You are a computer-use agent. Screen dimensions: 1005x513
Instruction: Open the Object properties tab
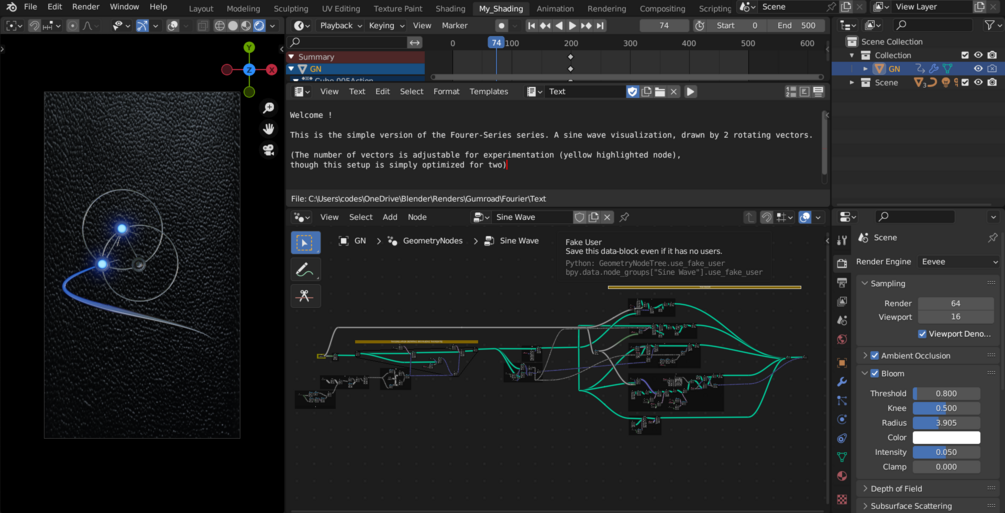point(842,362)
